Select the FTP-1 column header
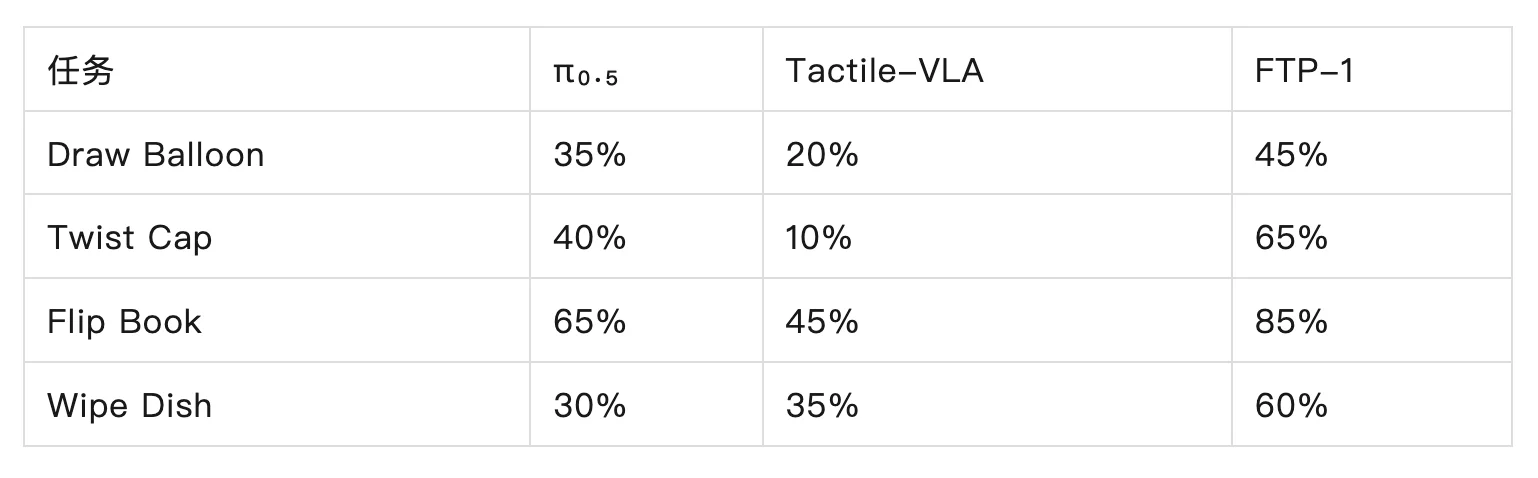Image resolution: width=1538 pixels, height=478 pixels. (x=1372, y=69)
